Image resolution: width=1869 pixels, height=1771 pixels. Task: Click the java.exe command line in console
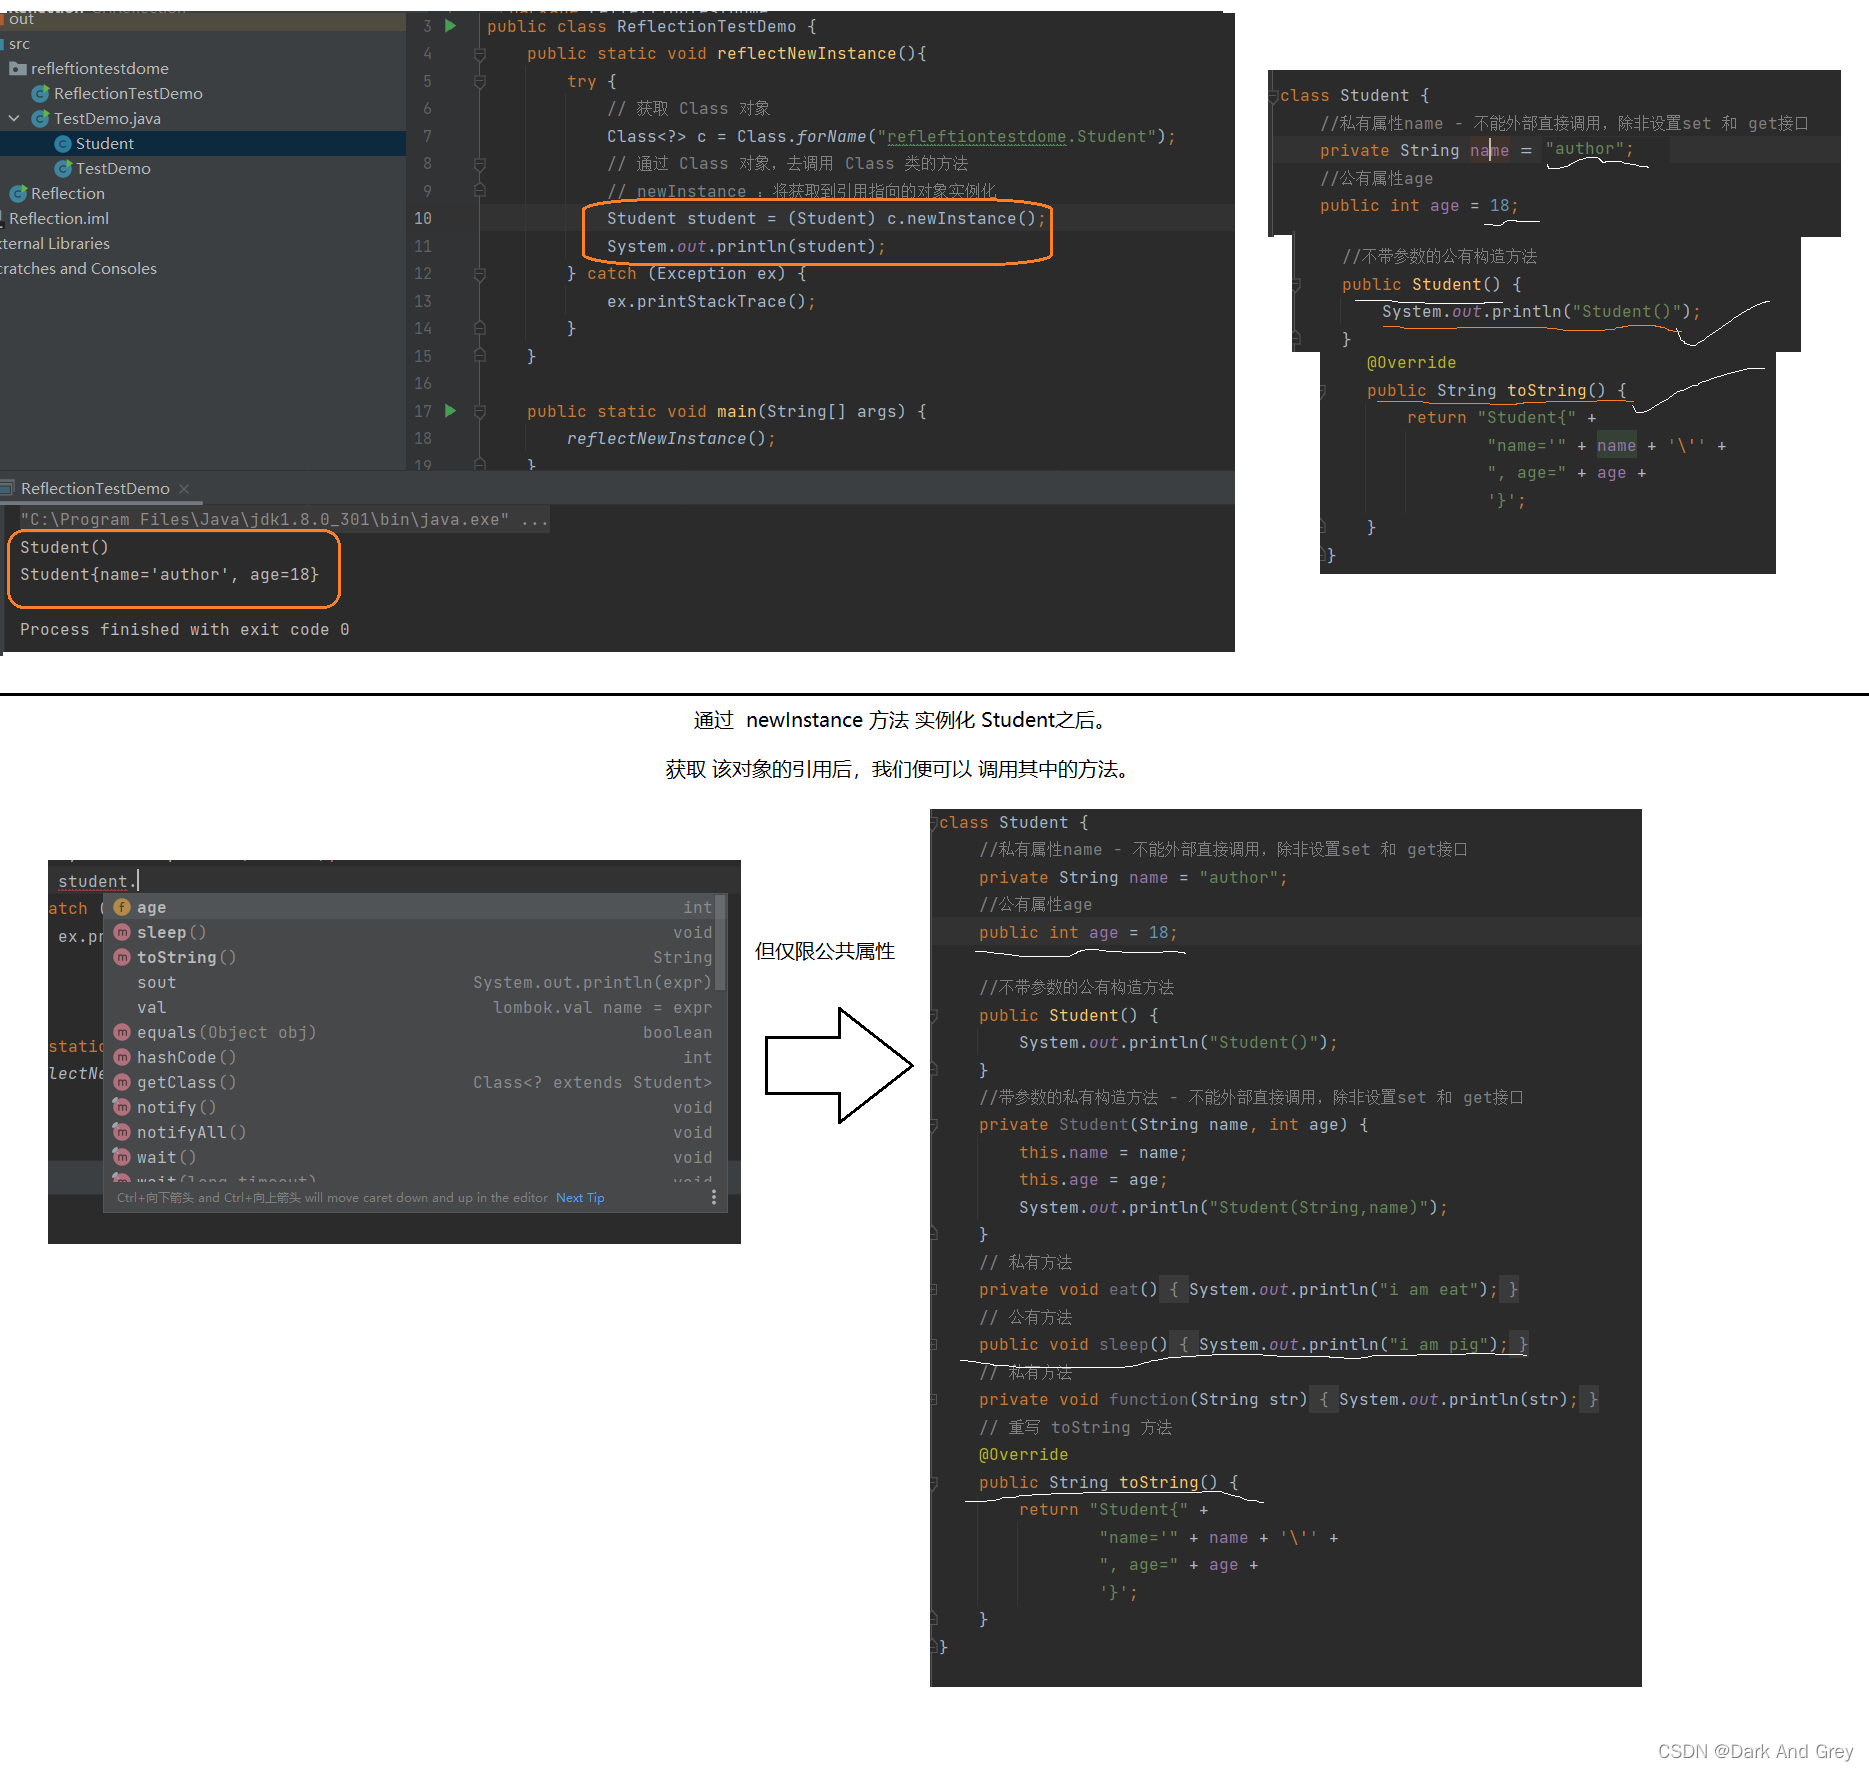point(284,519)
